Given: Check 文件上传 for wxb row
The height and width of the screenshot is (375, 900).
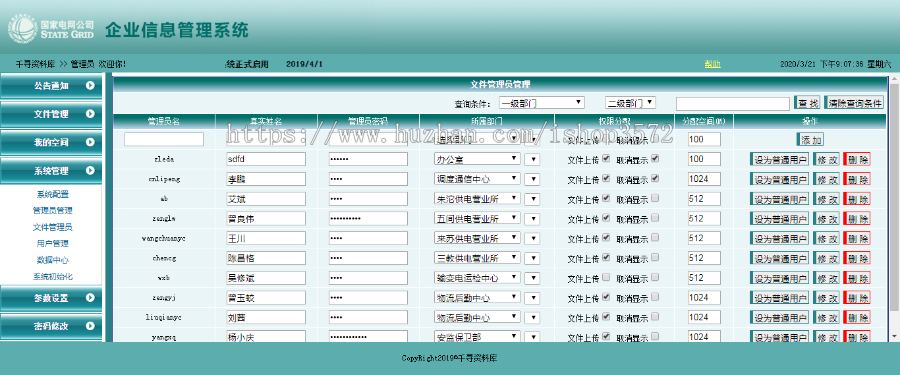Looking at the screenshot, I should (606, 277).
